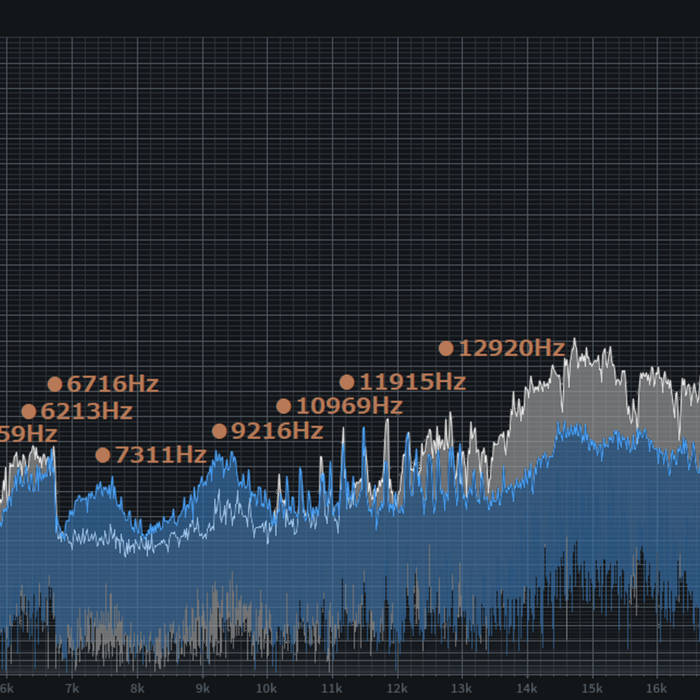Click the 13k frequency axis label

(x=461, y=688)
